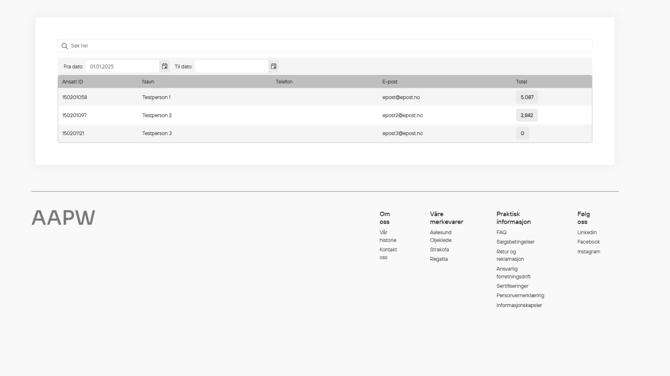This screenshot has height=376, width=670.
Task: Open the 'Retur og reklamasjon' link
Action: [x=510, y=255]
